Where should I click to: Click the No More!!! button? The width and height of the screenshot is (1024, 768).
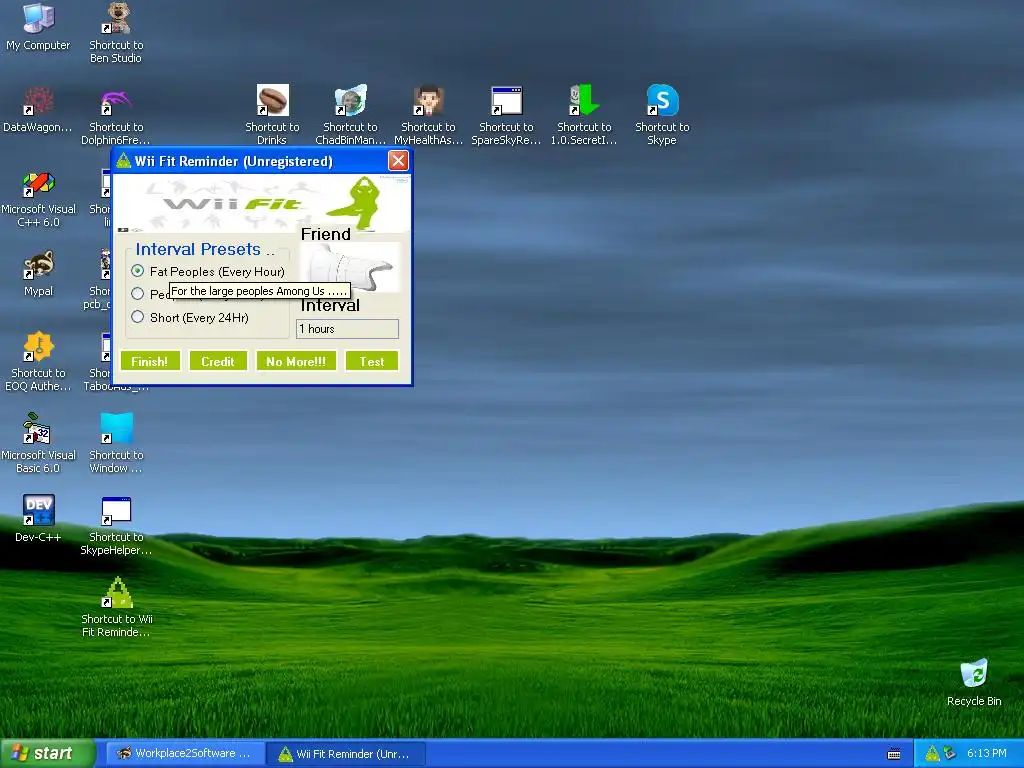pos(296,361)
